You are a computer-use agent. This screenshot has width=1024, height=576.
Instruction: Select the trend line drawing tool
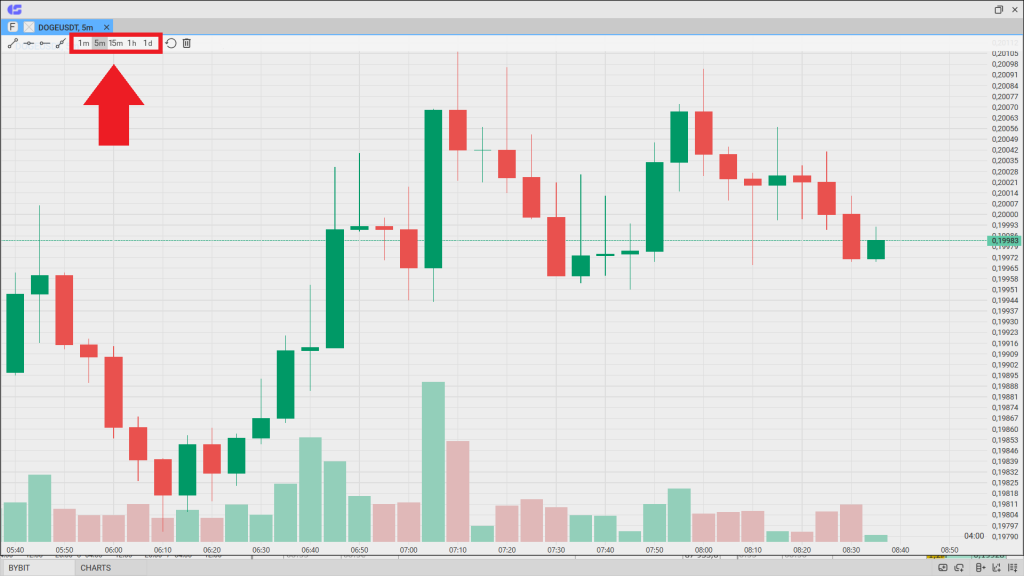(x=12, y=44)
